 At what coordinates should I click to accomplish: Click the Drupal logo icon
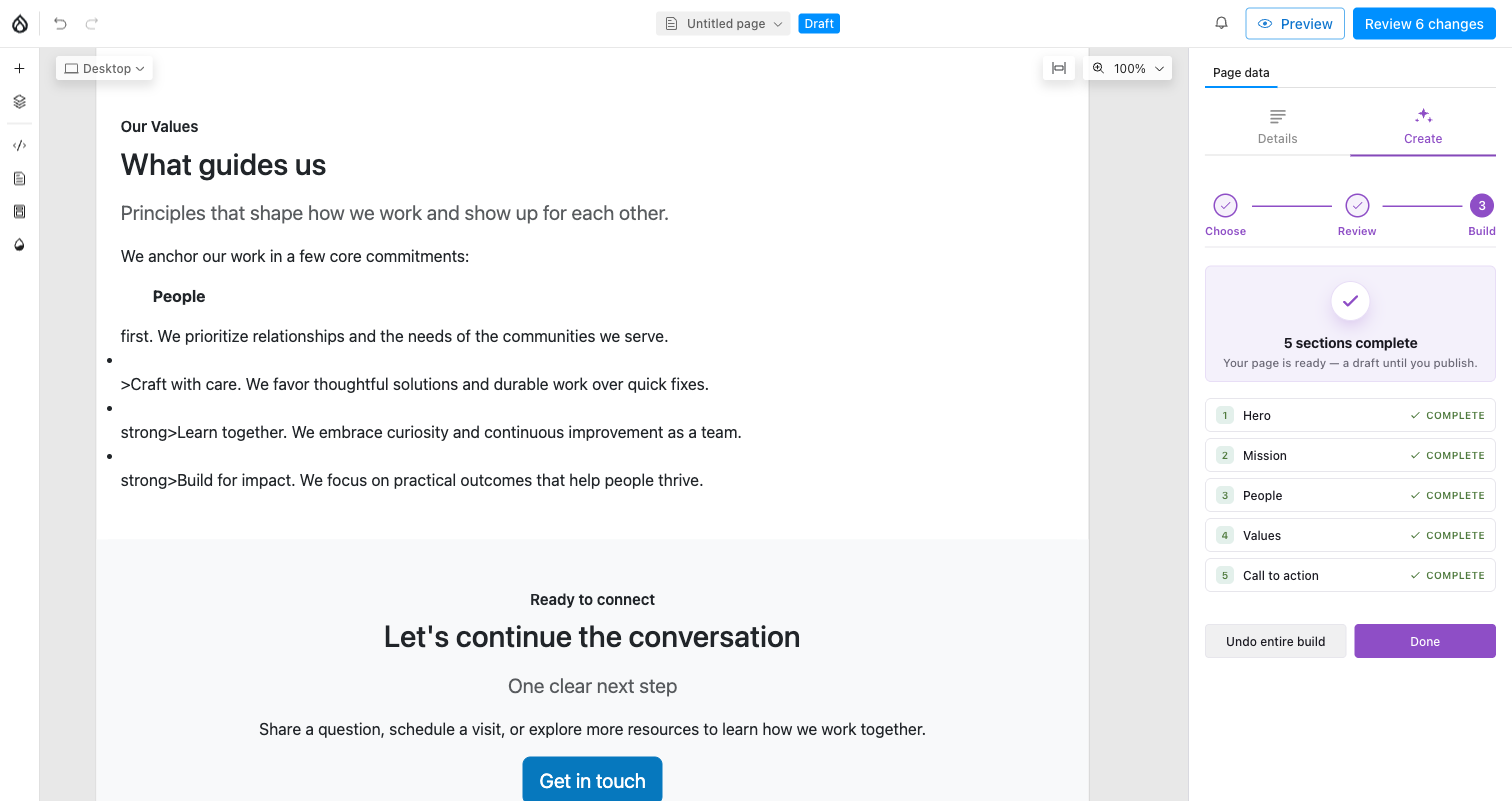click(20, 24)
